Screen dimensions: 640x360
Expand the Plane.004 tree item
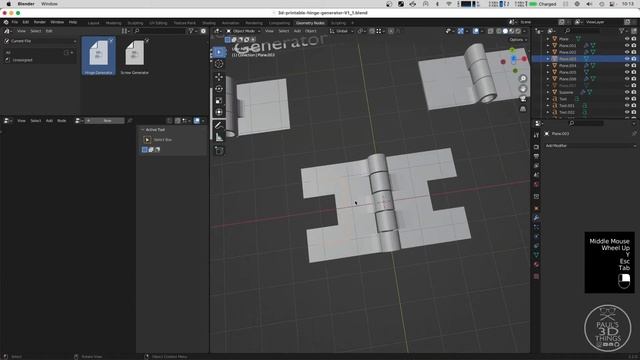[548, 65]
